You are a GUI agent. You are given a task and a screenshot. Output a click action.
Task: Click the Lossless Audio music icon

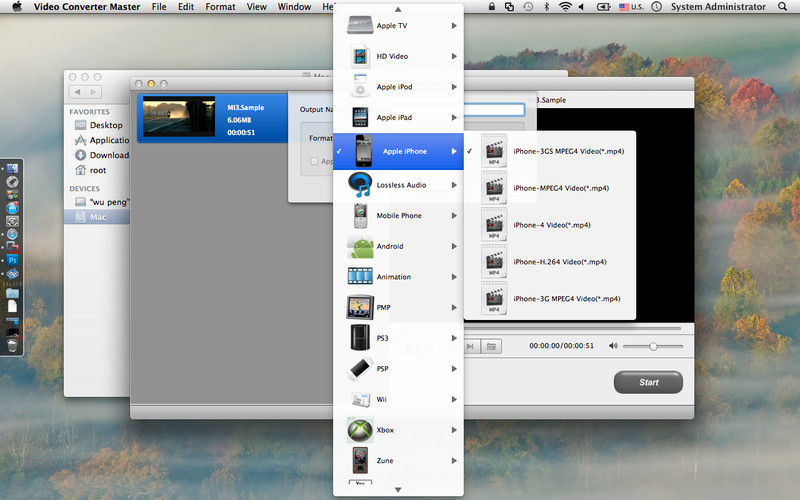tap(360, 185)
